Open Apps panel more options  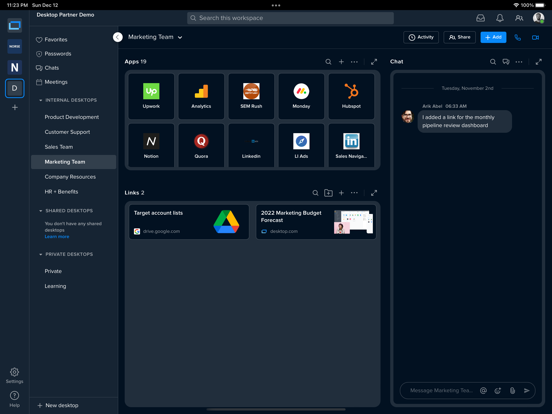pyautogui.click(x=354, y=62)
